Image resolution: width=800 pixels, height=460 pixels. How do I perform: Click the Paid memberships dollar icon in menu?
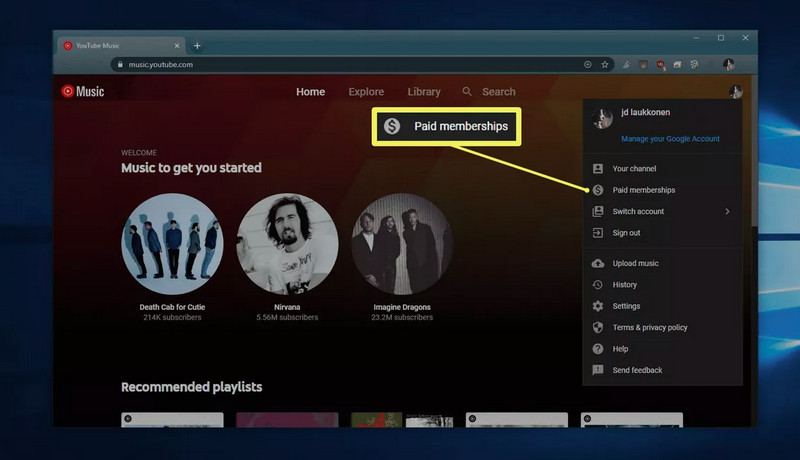pos(598,190)
